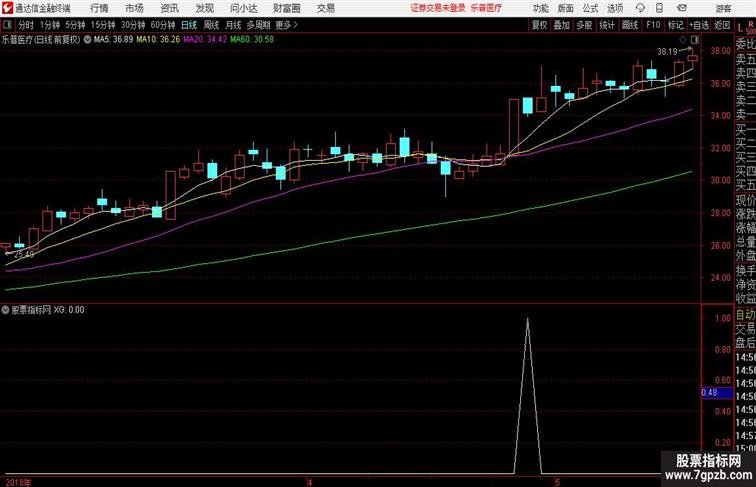Open the 版面 menu

(x=565, y=9)
